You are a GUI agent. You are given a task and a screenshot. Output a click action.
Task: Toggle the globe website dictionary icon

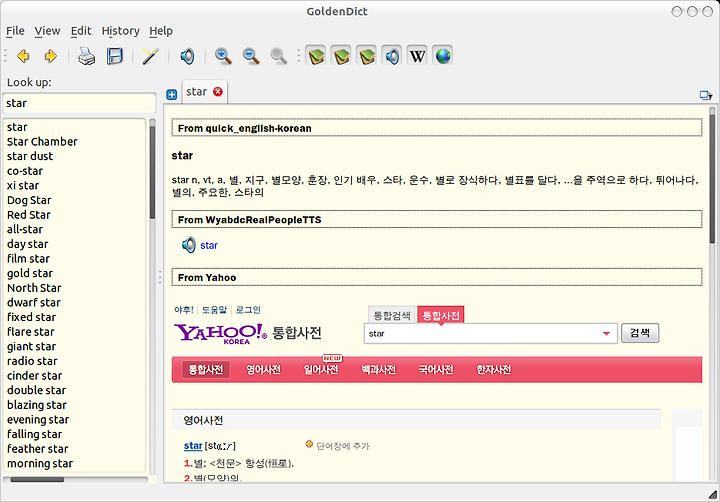[x=443, y=56]
